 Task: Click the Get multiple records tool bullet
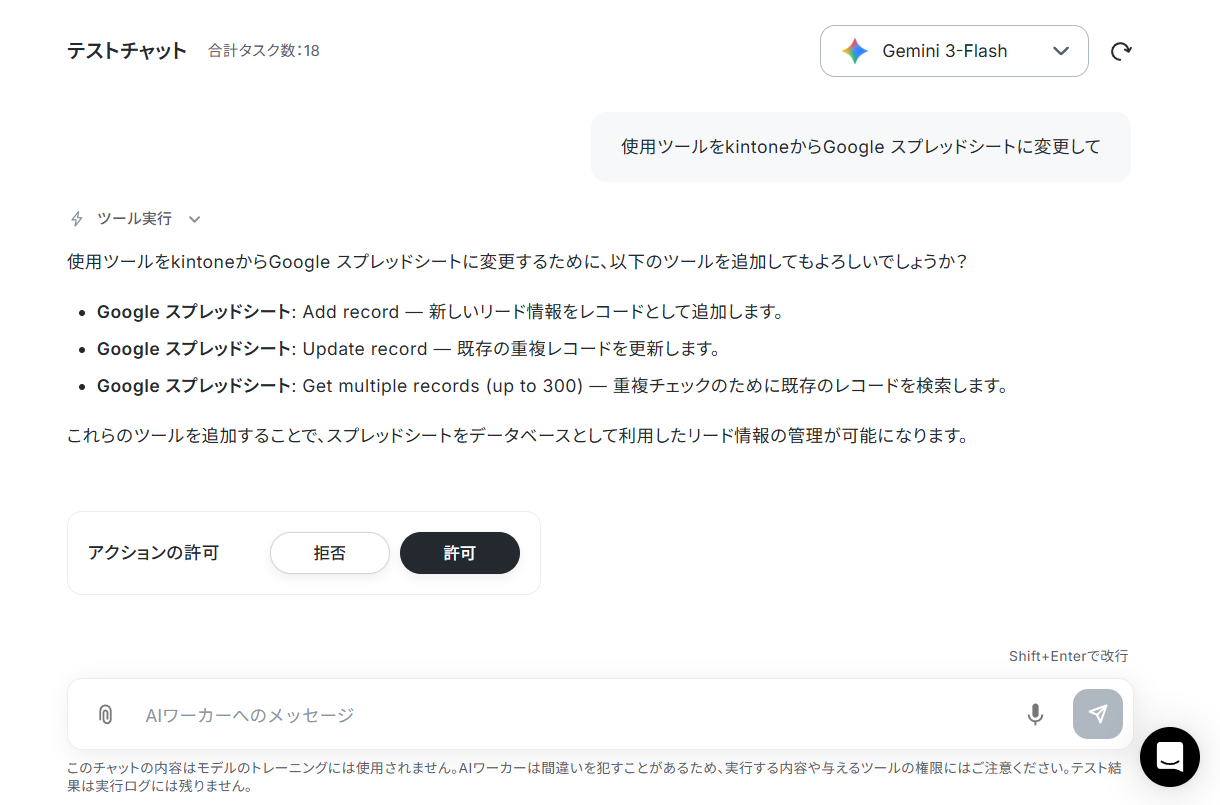click(552, 386)
